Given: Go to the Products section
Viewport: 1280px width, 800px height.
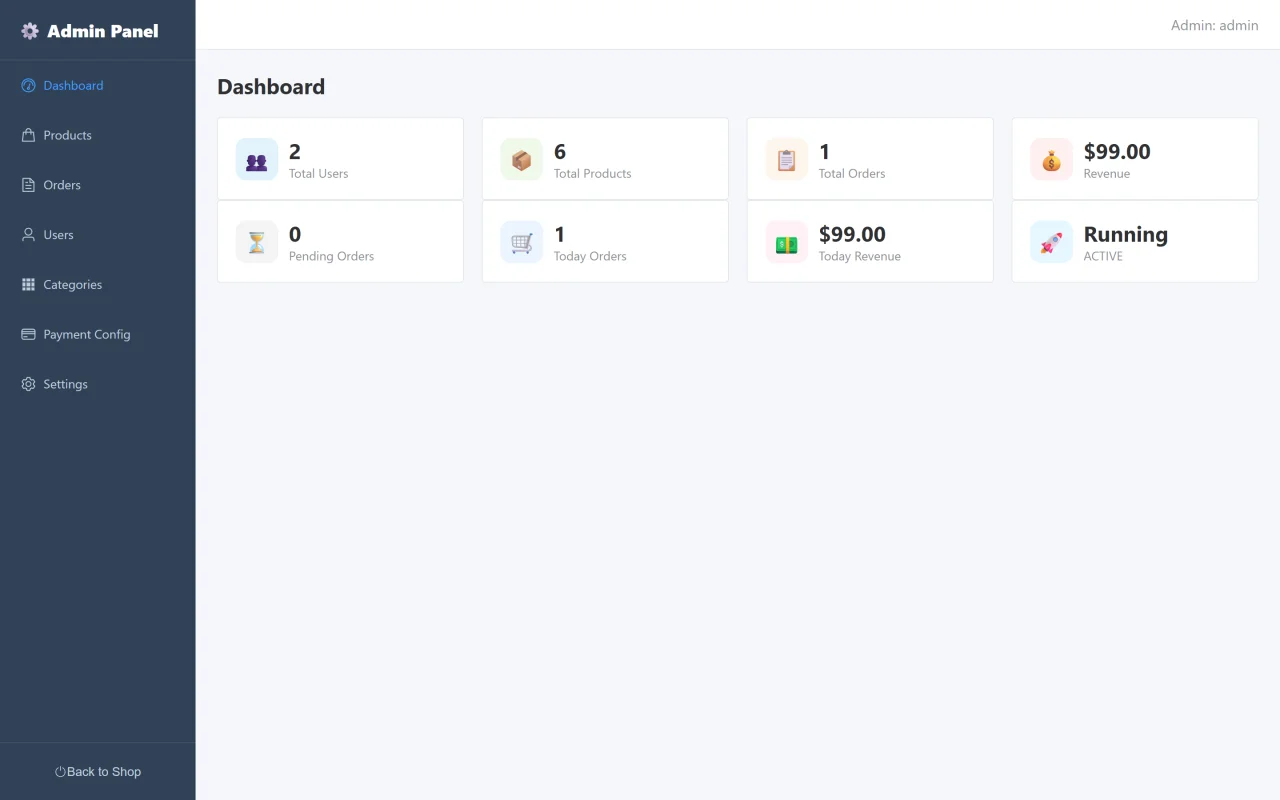Looking at the screenshot, I should (x=98, y=135).
